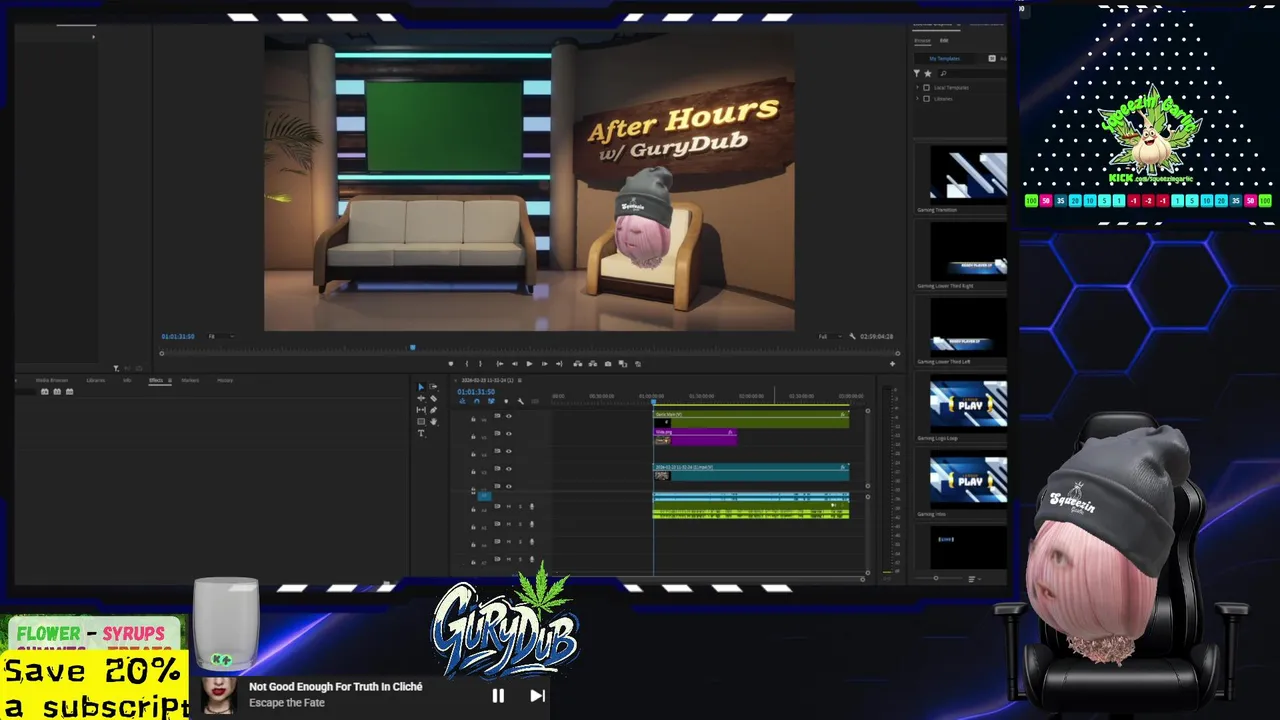Image resolution: width=1280 pixels, height=720 pixels.
Task: Click the Play button in the Program monitor
Action: [529, 364]
